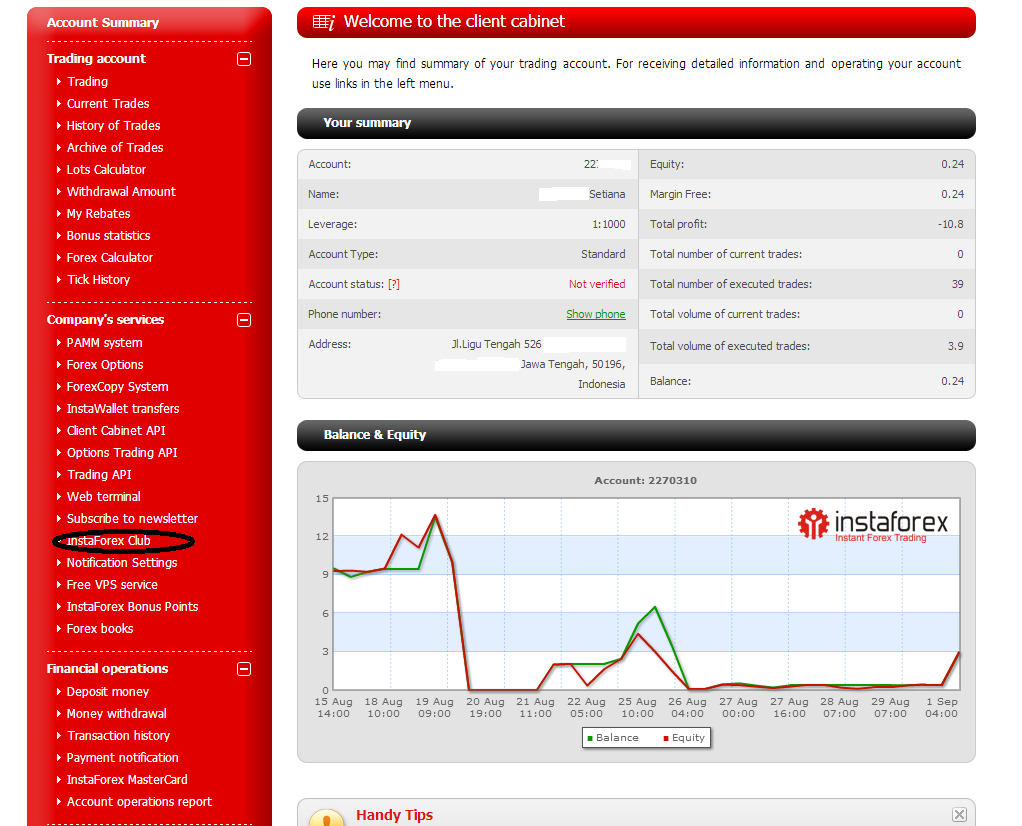
Task: Go to My Rebates
Action: click(98, 214)
